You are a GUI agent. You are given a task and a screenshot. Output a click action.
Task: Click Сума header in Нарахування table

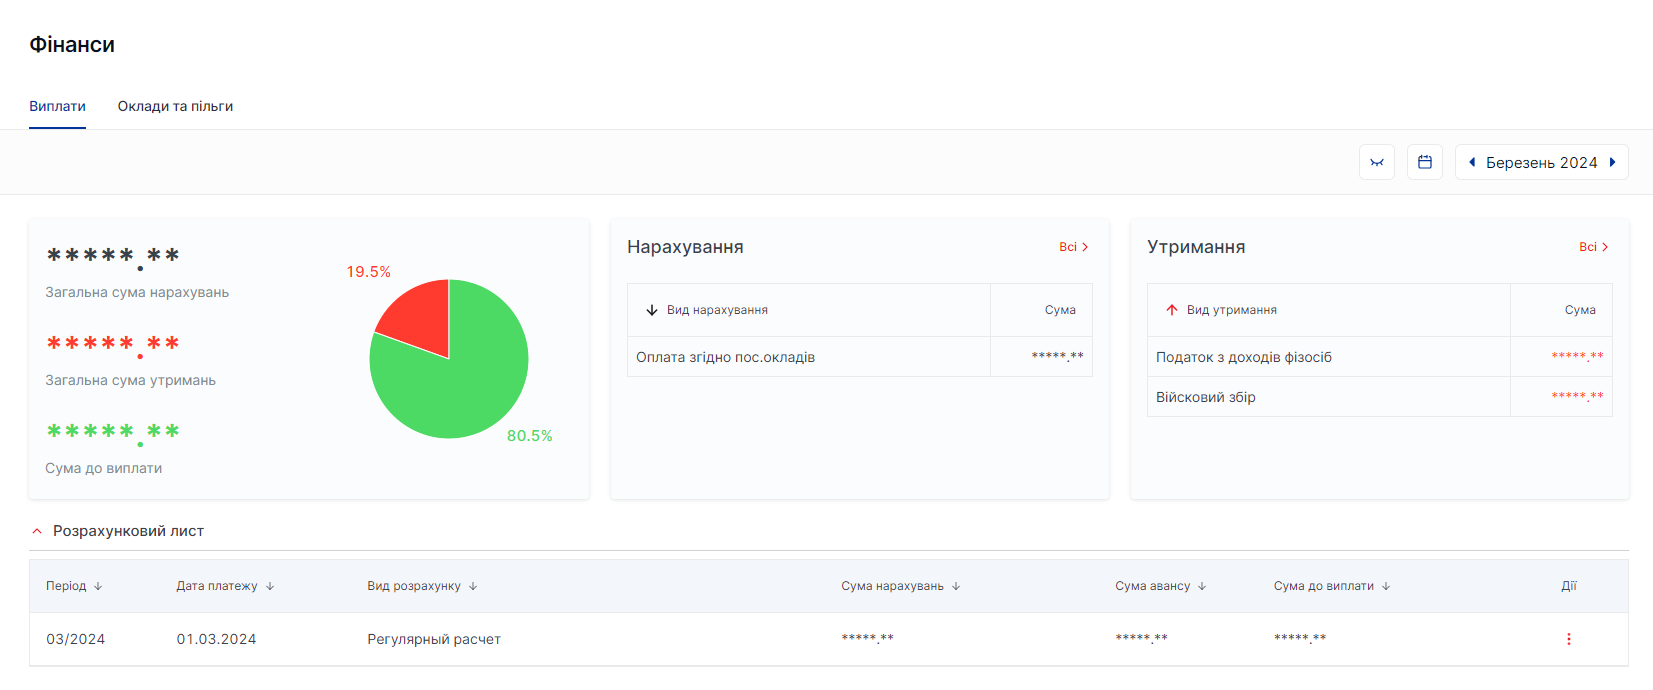(x=1060, y=310)
